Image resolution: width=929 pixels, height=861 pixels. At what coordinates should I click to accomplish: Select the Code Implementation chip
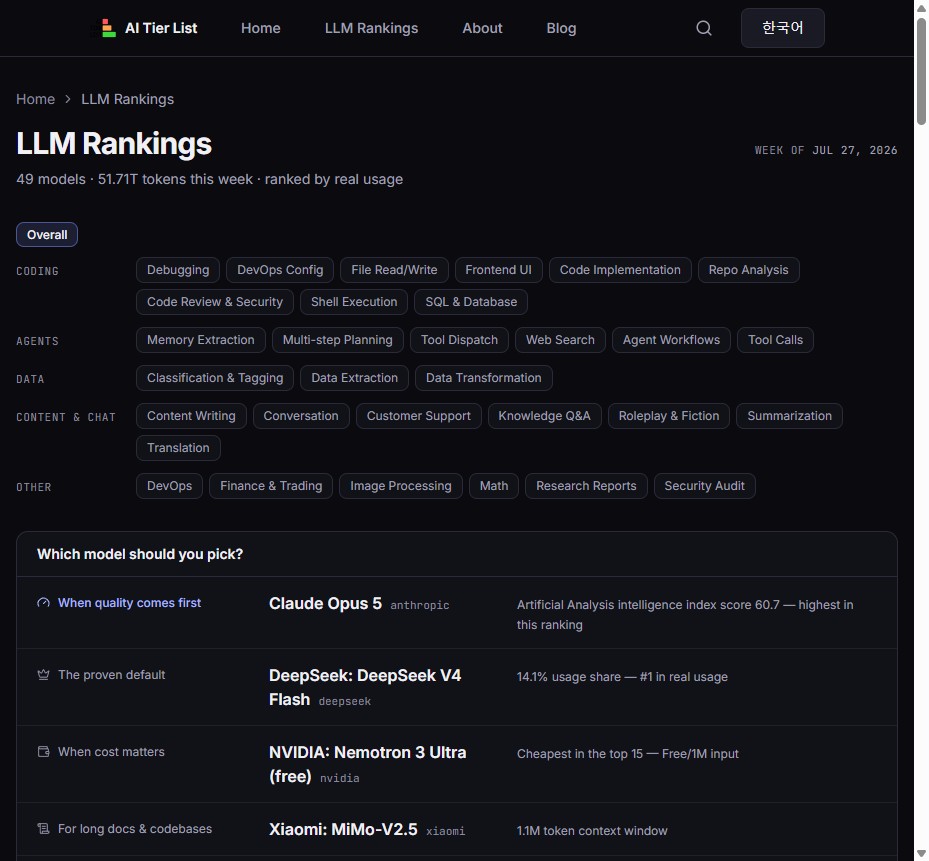click(620, 270)
